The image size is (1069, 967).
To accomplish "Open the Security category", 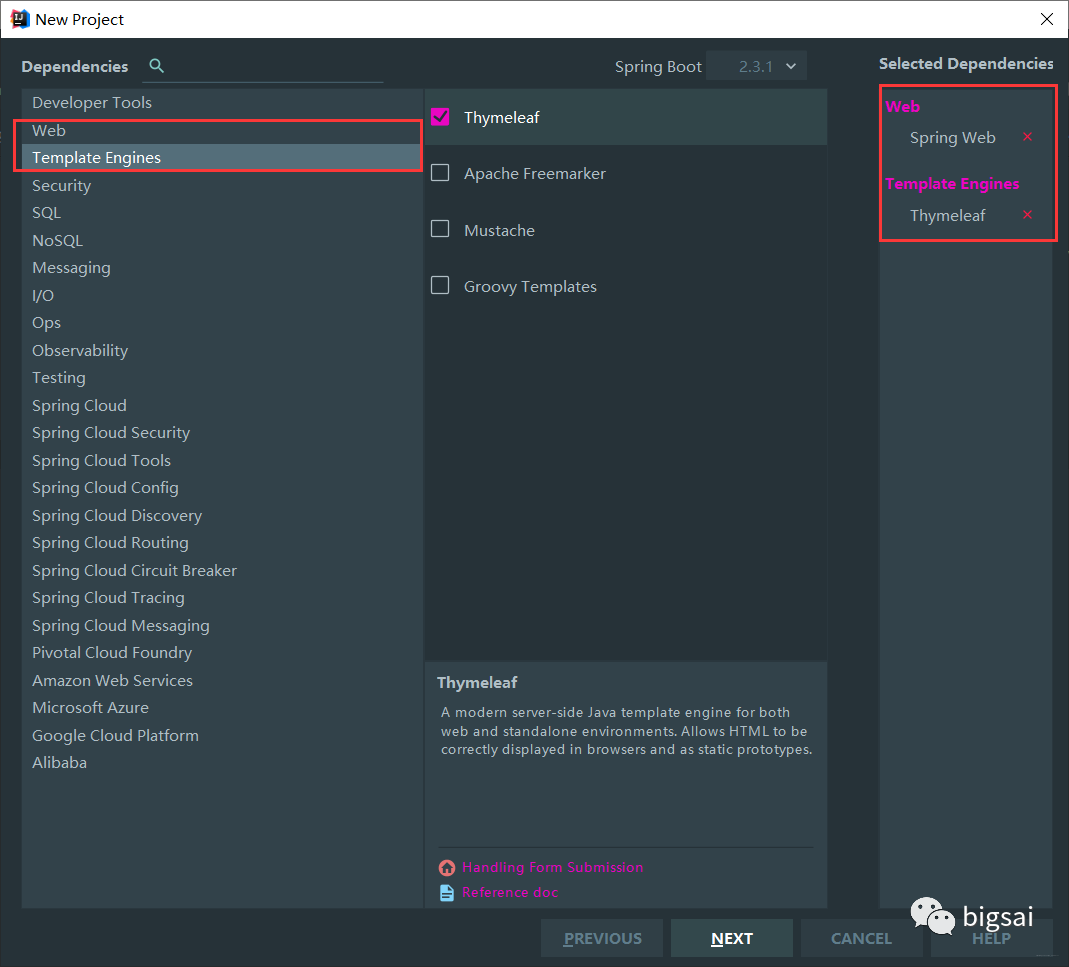I will pos(222,185).
